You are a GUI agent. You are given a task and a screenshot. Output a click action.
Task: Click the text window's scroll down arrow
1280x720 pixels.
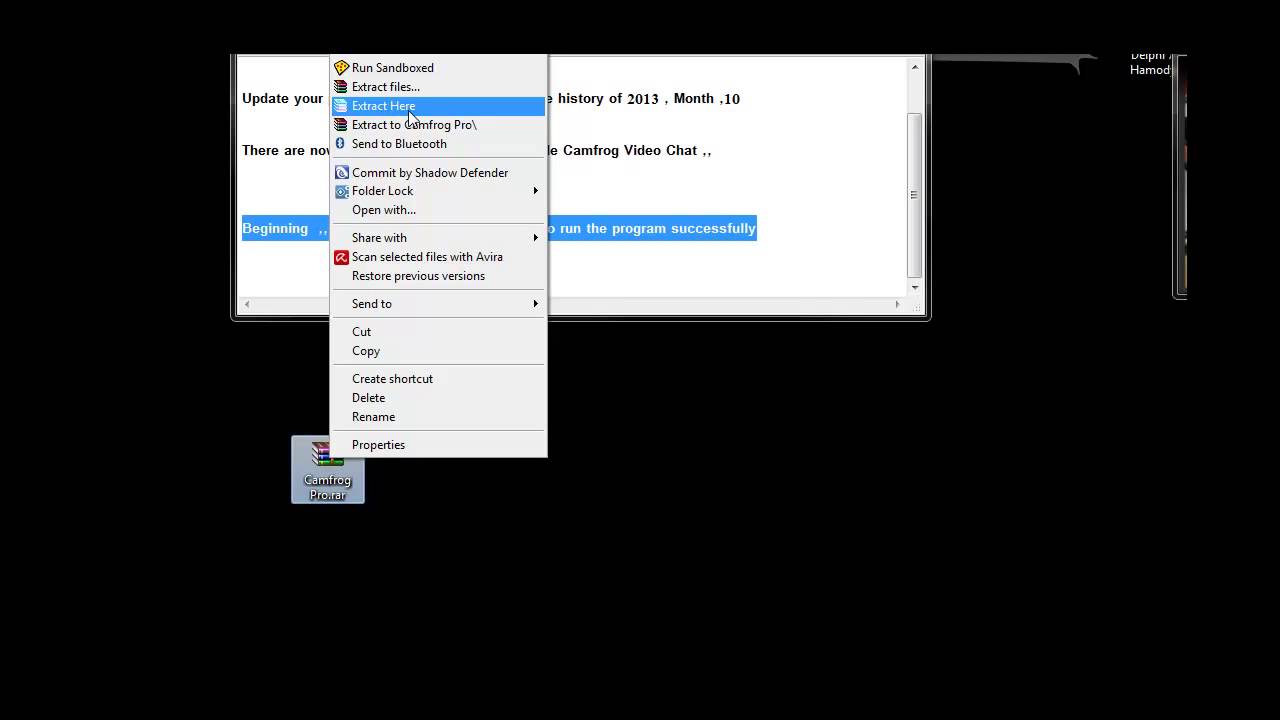(915, 288)
